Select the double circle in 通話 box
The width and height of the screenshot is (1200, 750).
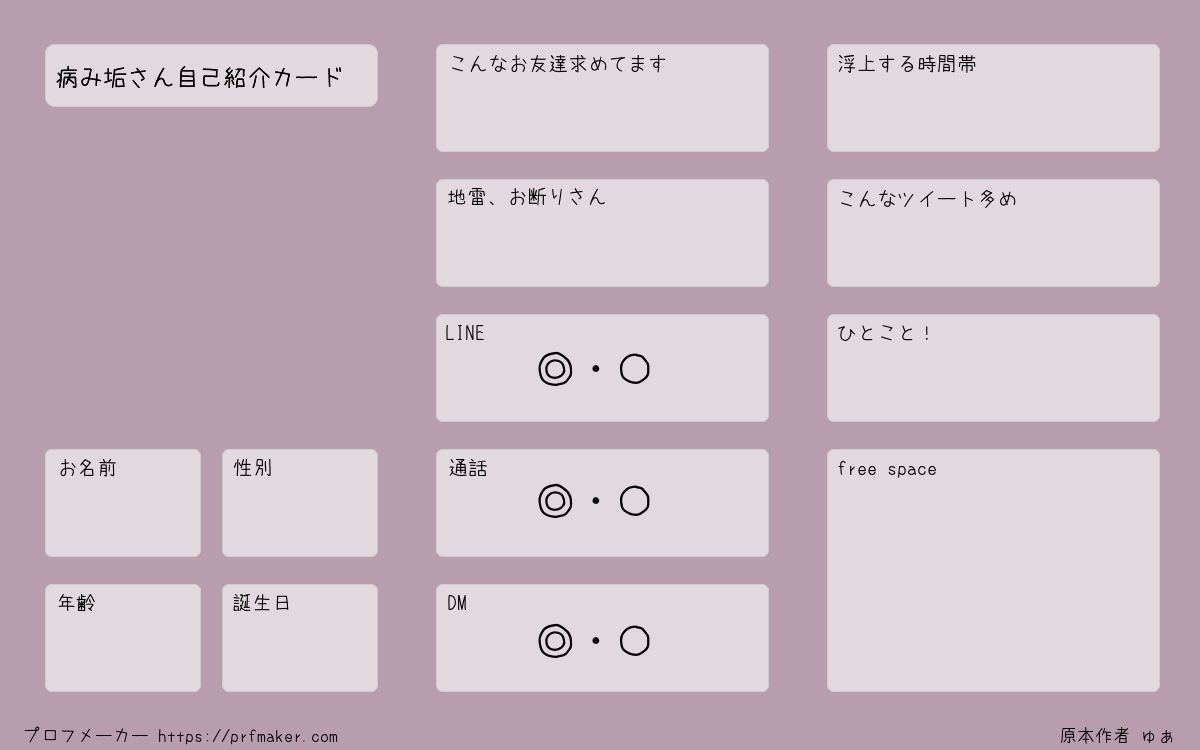[555, 501]
